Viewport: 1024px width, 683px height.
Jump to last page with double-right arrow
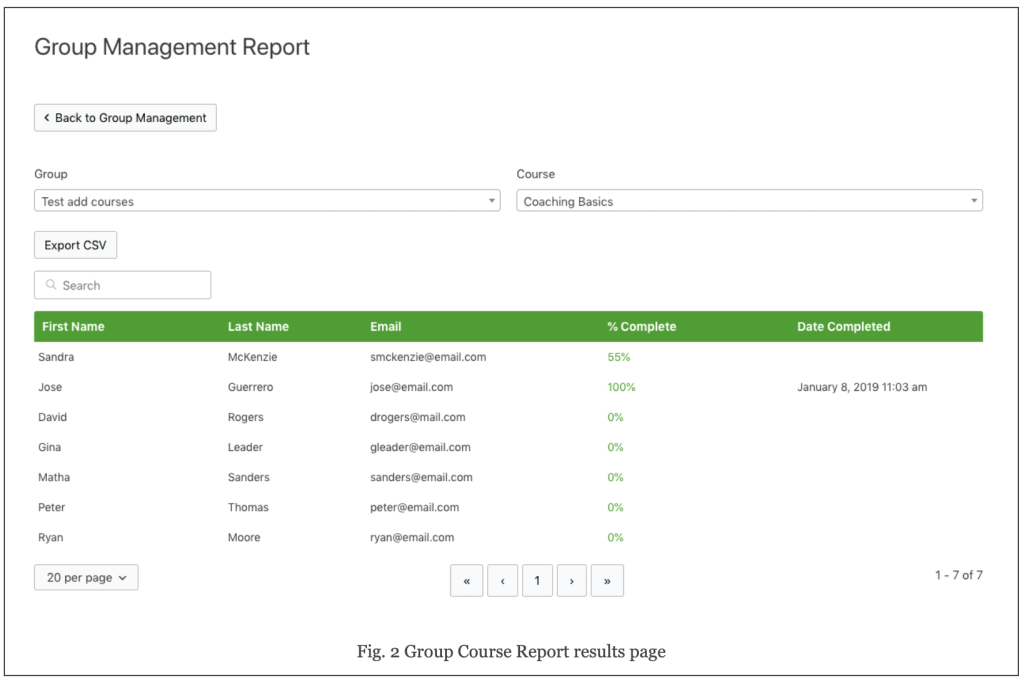coord(607,580)
